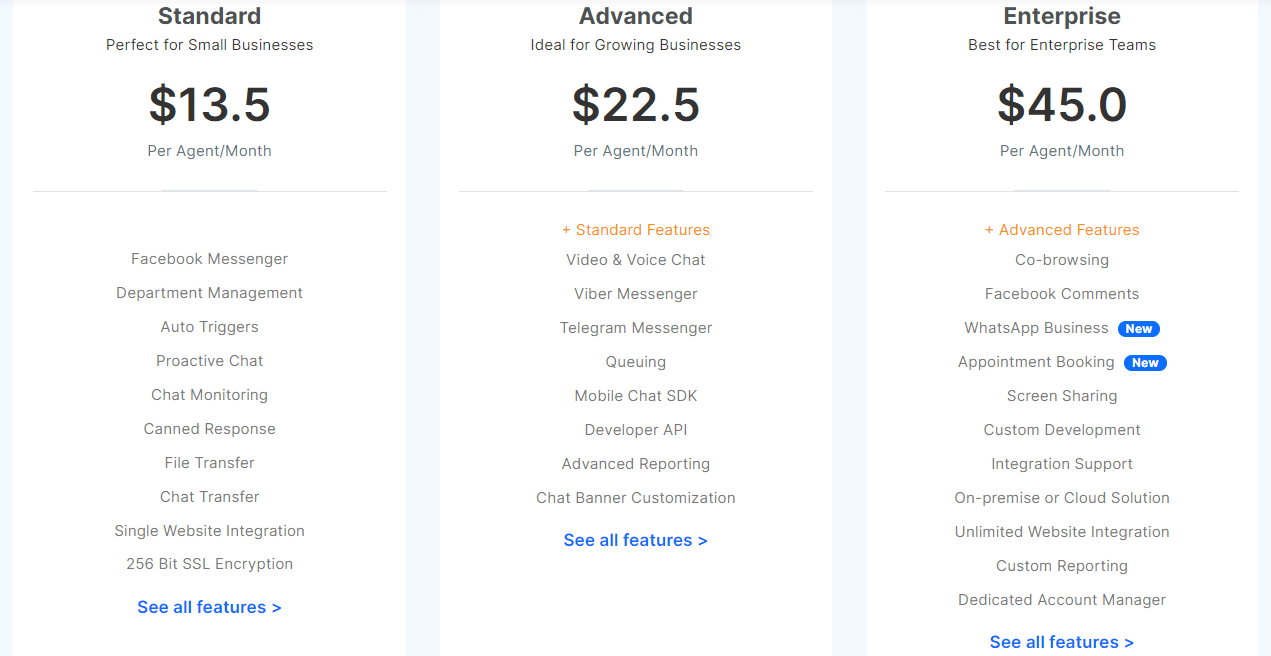Select the Facebook Messenger feature
The image size is (1271, 656).
tap(209, 258)
